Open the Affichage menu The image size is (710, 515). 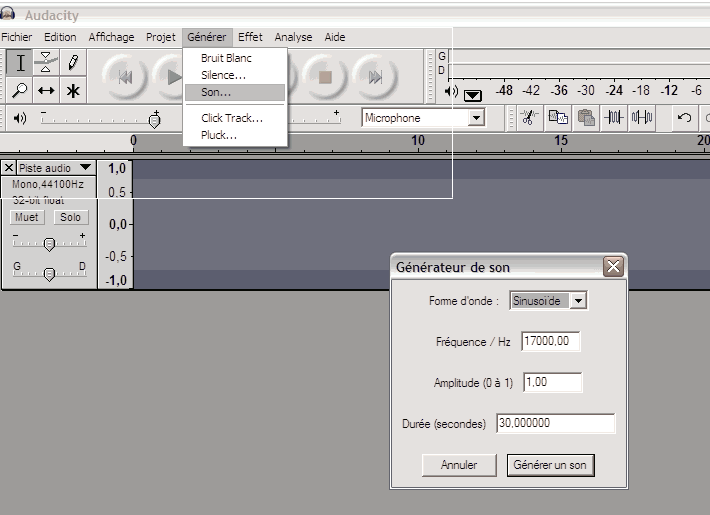(x=111, y=37)
